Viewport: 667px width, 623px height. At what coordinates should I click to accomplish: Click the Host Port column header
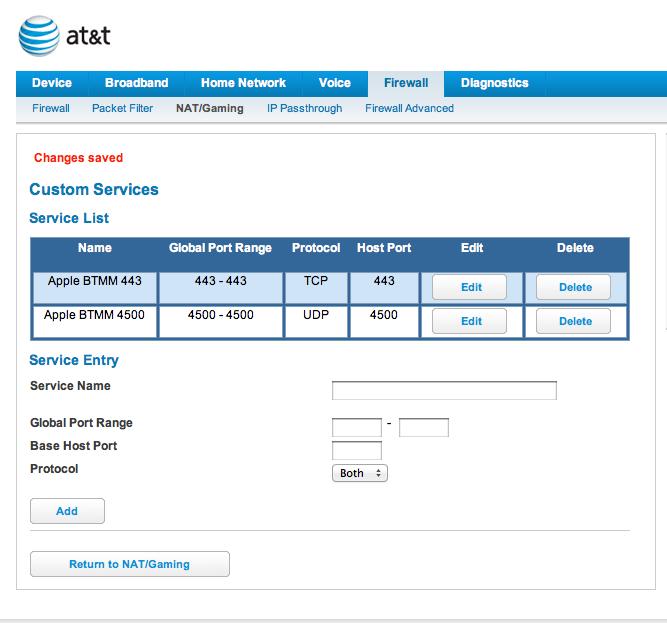coord(384,248)
